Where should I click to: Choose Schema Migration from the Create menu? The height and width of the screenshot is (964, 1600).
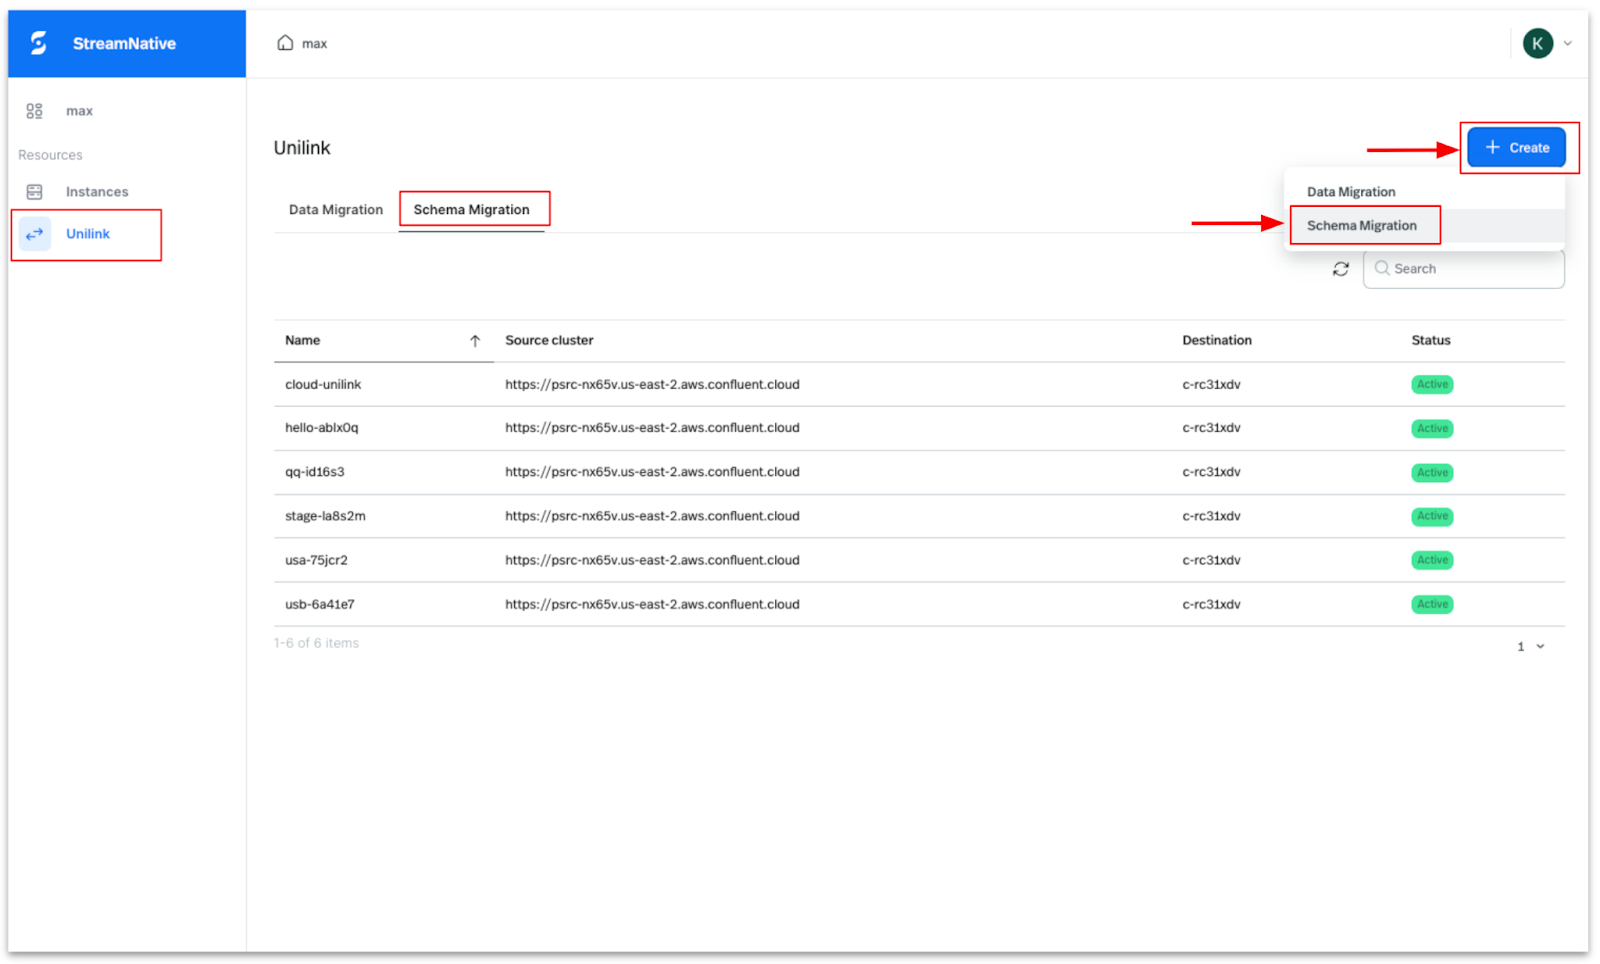1361,226
